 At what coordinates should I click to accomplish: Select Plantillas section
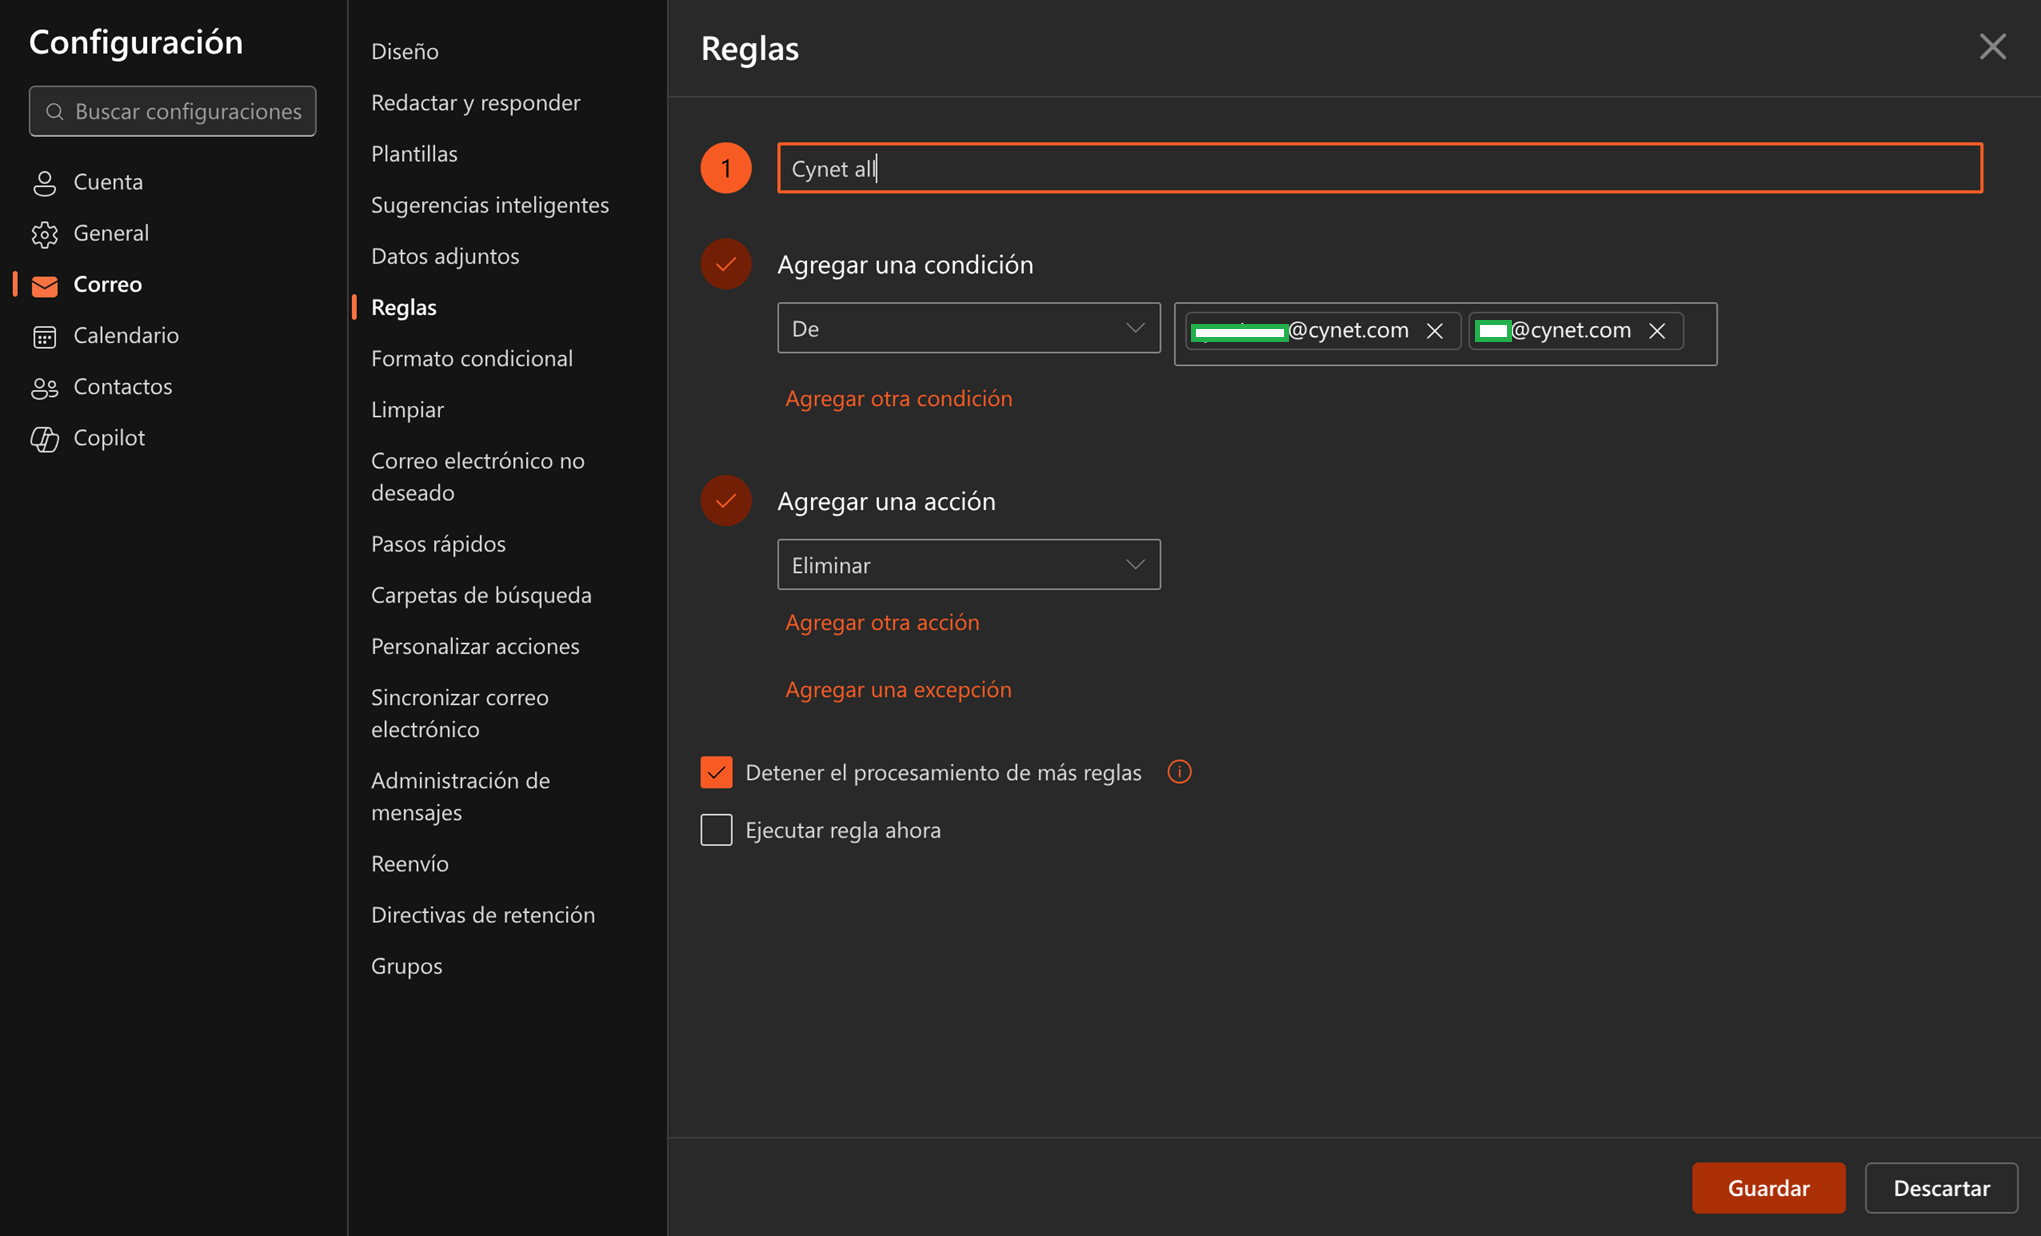coord(414,153)
